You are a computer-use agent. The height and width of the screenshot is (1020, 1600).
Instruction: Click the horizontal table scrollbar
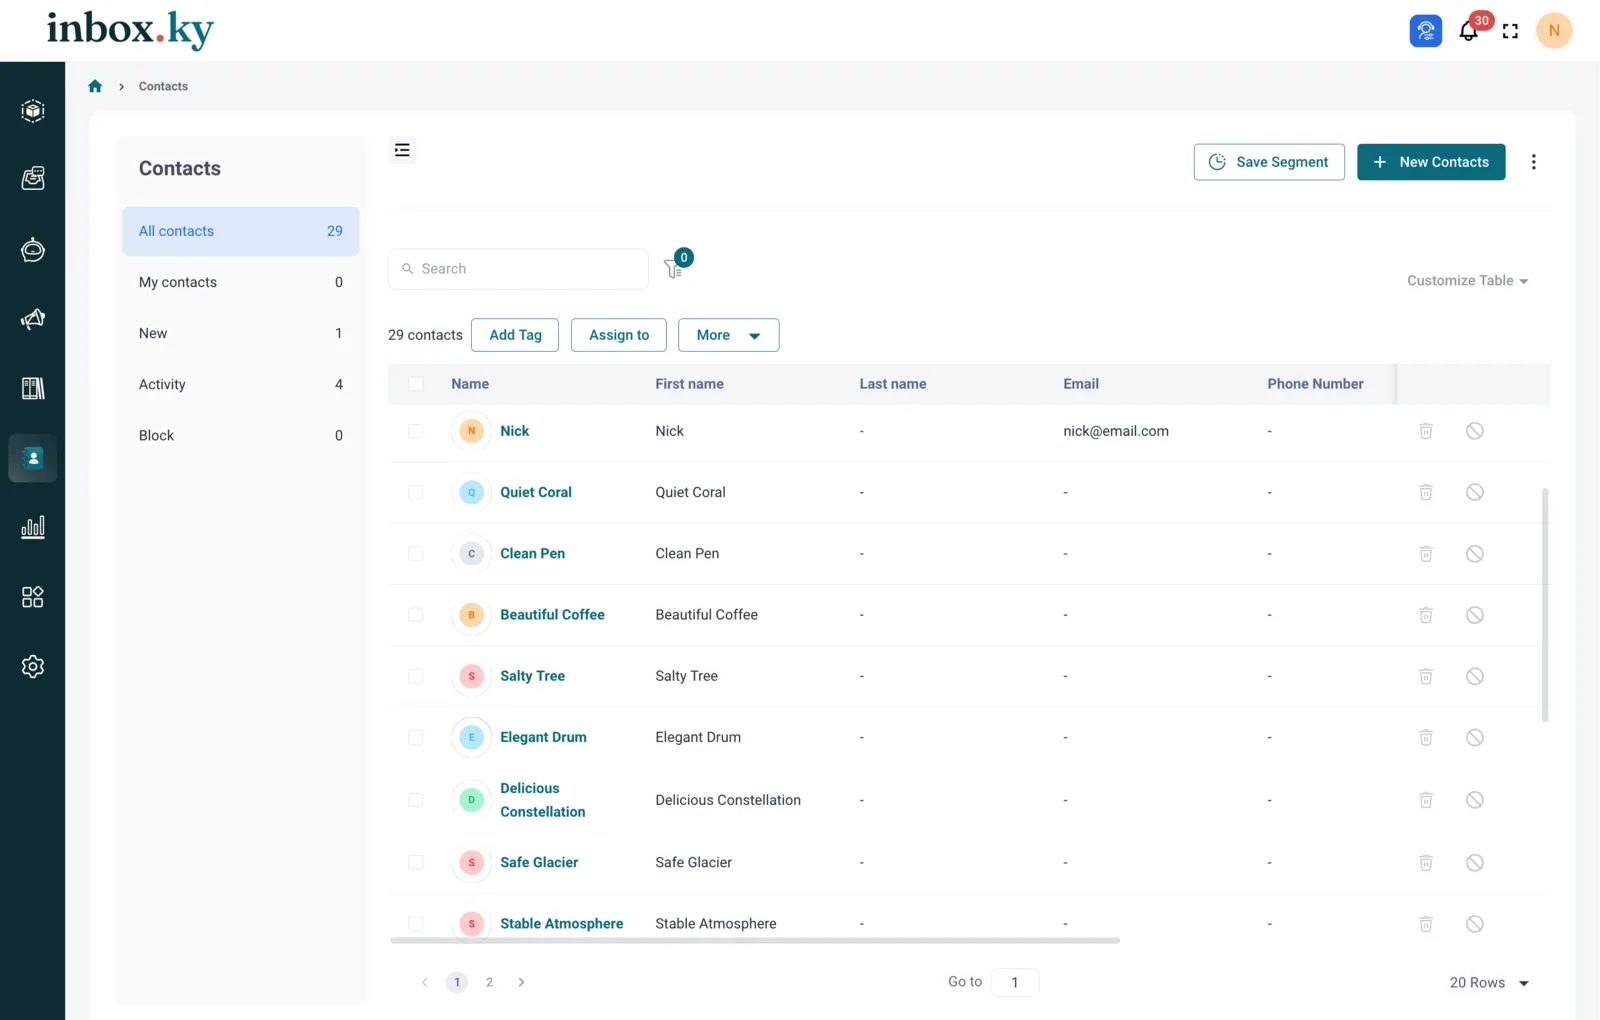pos(755,941)
